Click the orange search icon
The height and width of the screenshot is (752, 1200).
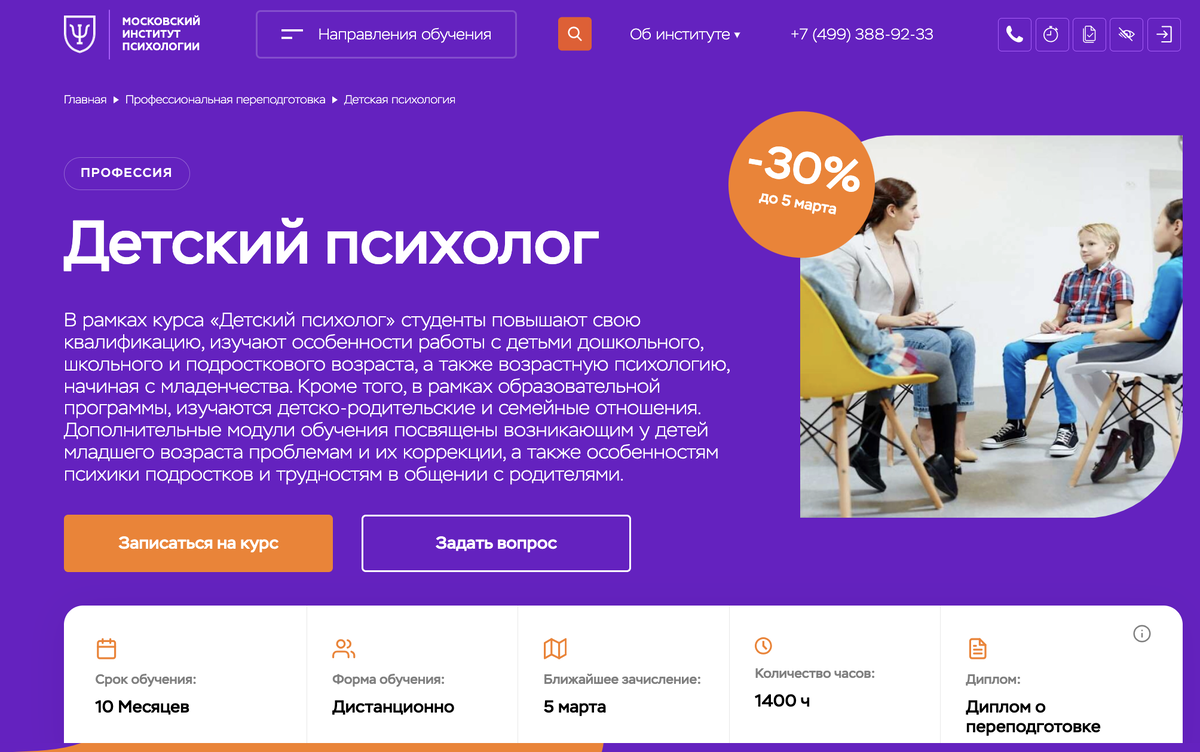pos(574,34)
